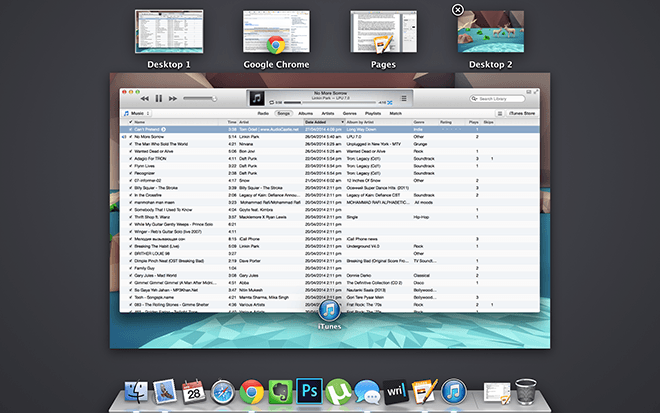The width and height of the screenshot is (660, 413).
Task: Click the iTunes badge below the window
Action: (x=330, y=311)
